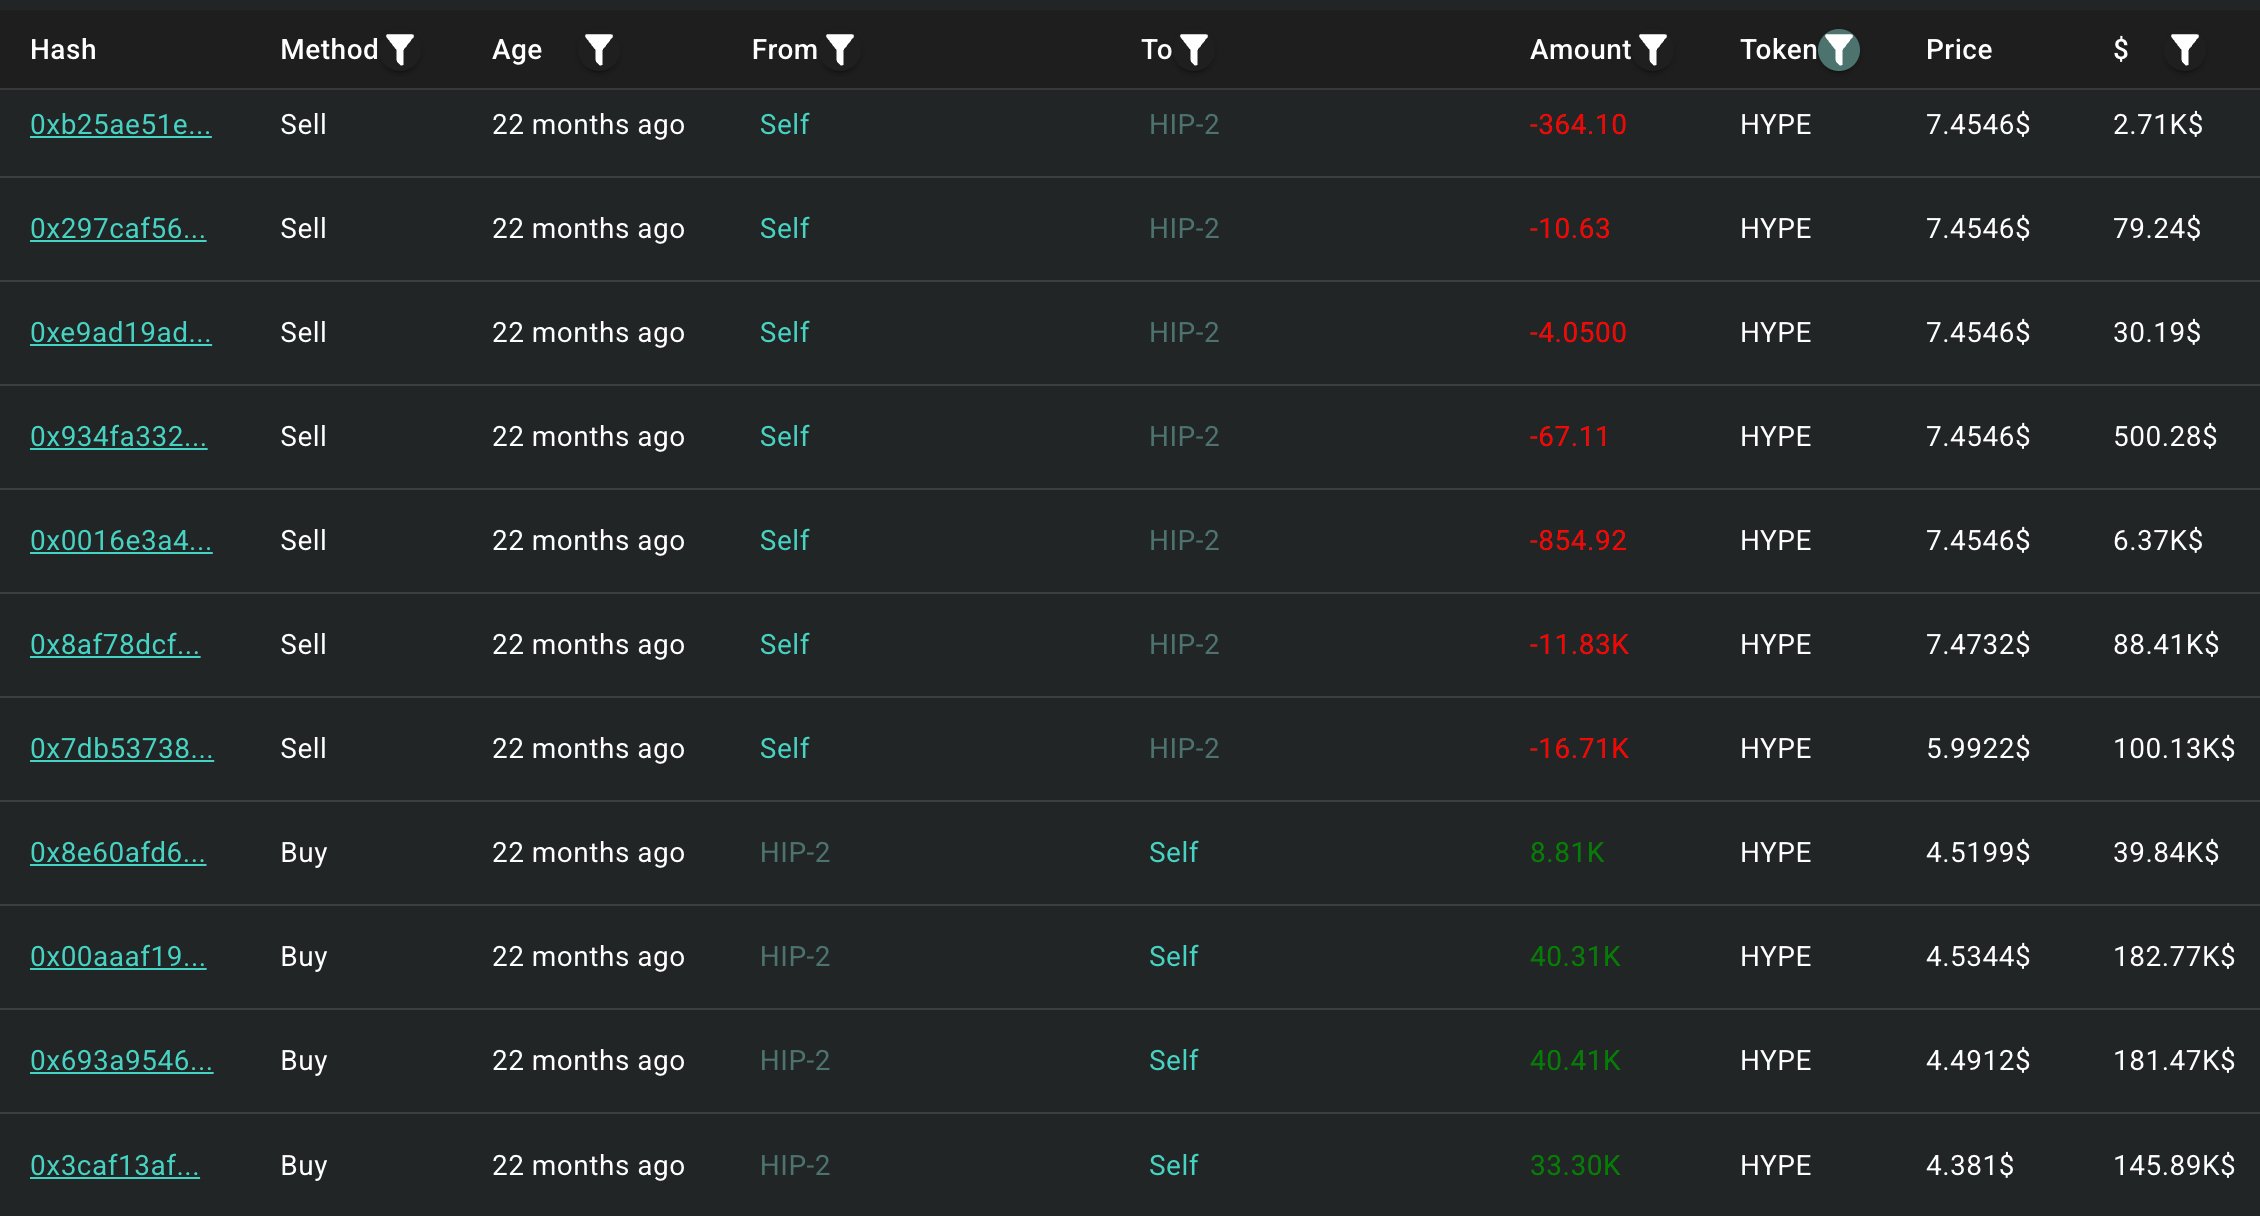The height and width of the screenshot is (1216, 2260).
Task: Click the 500.28$ value cell
Action: tap(2165, 436)
